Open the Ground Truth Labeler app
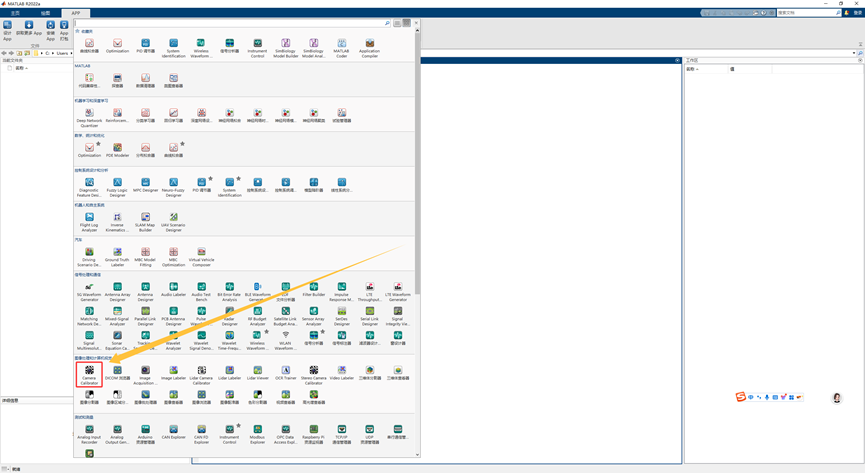The image size is (865, 473). 118,256
